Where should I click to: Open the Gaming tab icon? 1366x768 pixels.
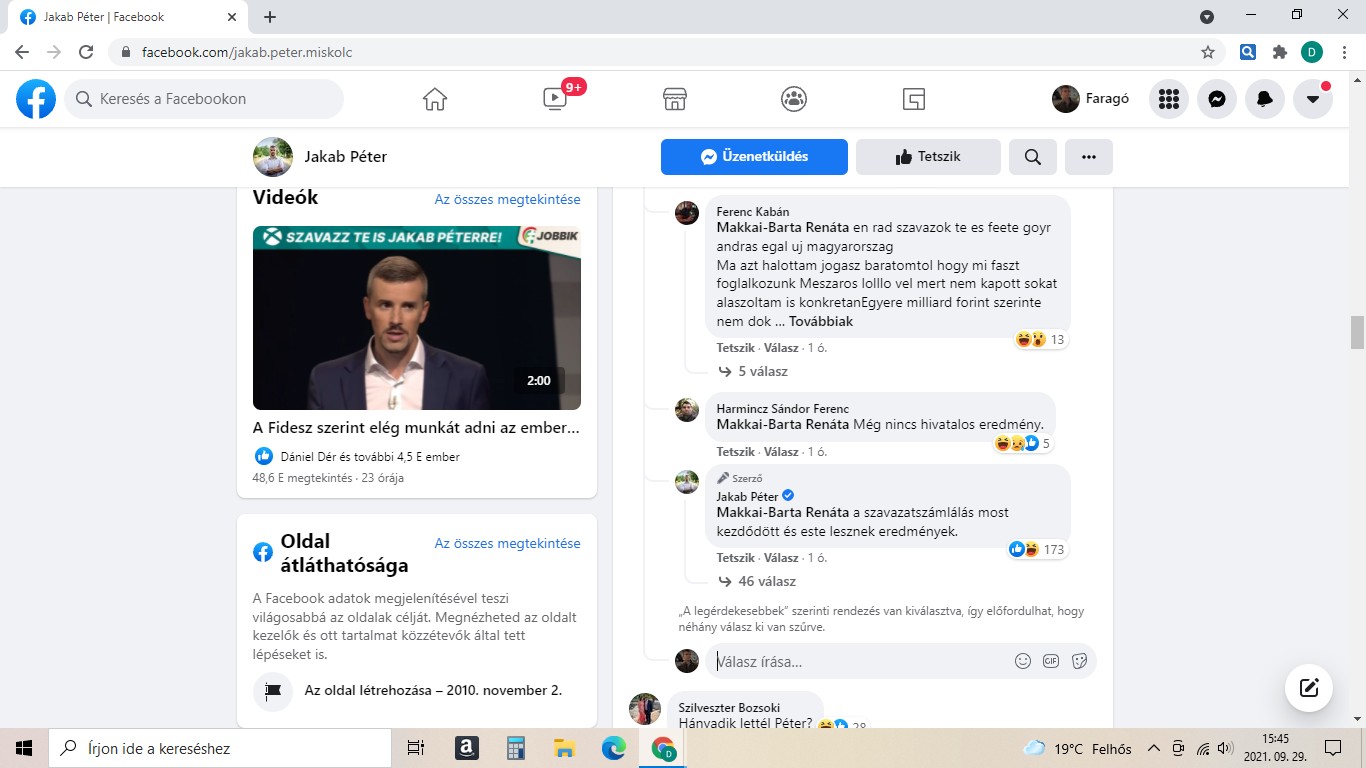913,99
